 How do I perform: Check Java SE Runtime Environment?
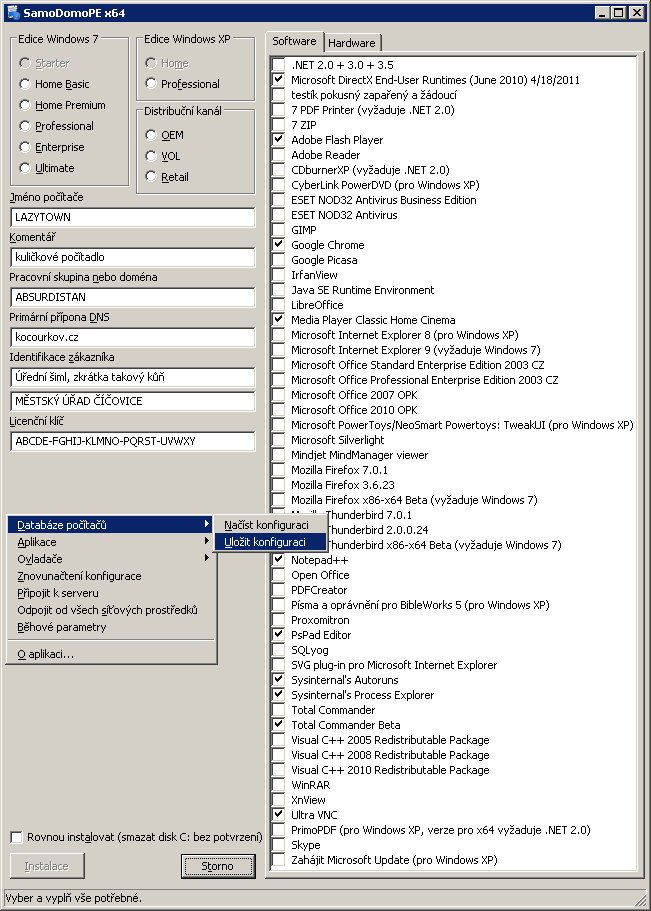pos(278,289)
